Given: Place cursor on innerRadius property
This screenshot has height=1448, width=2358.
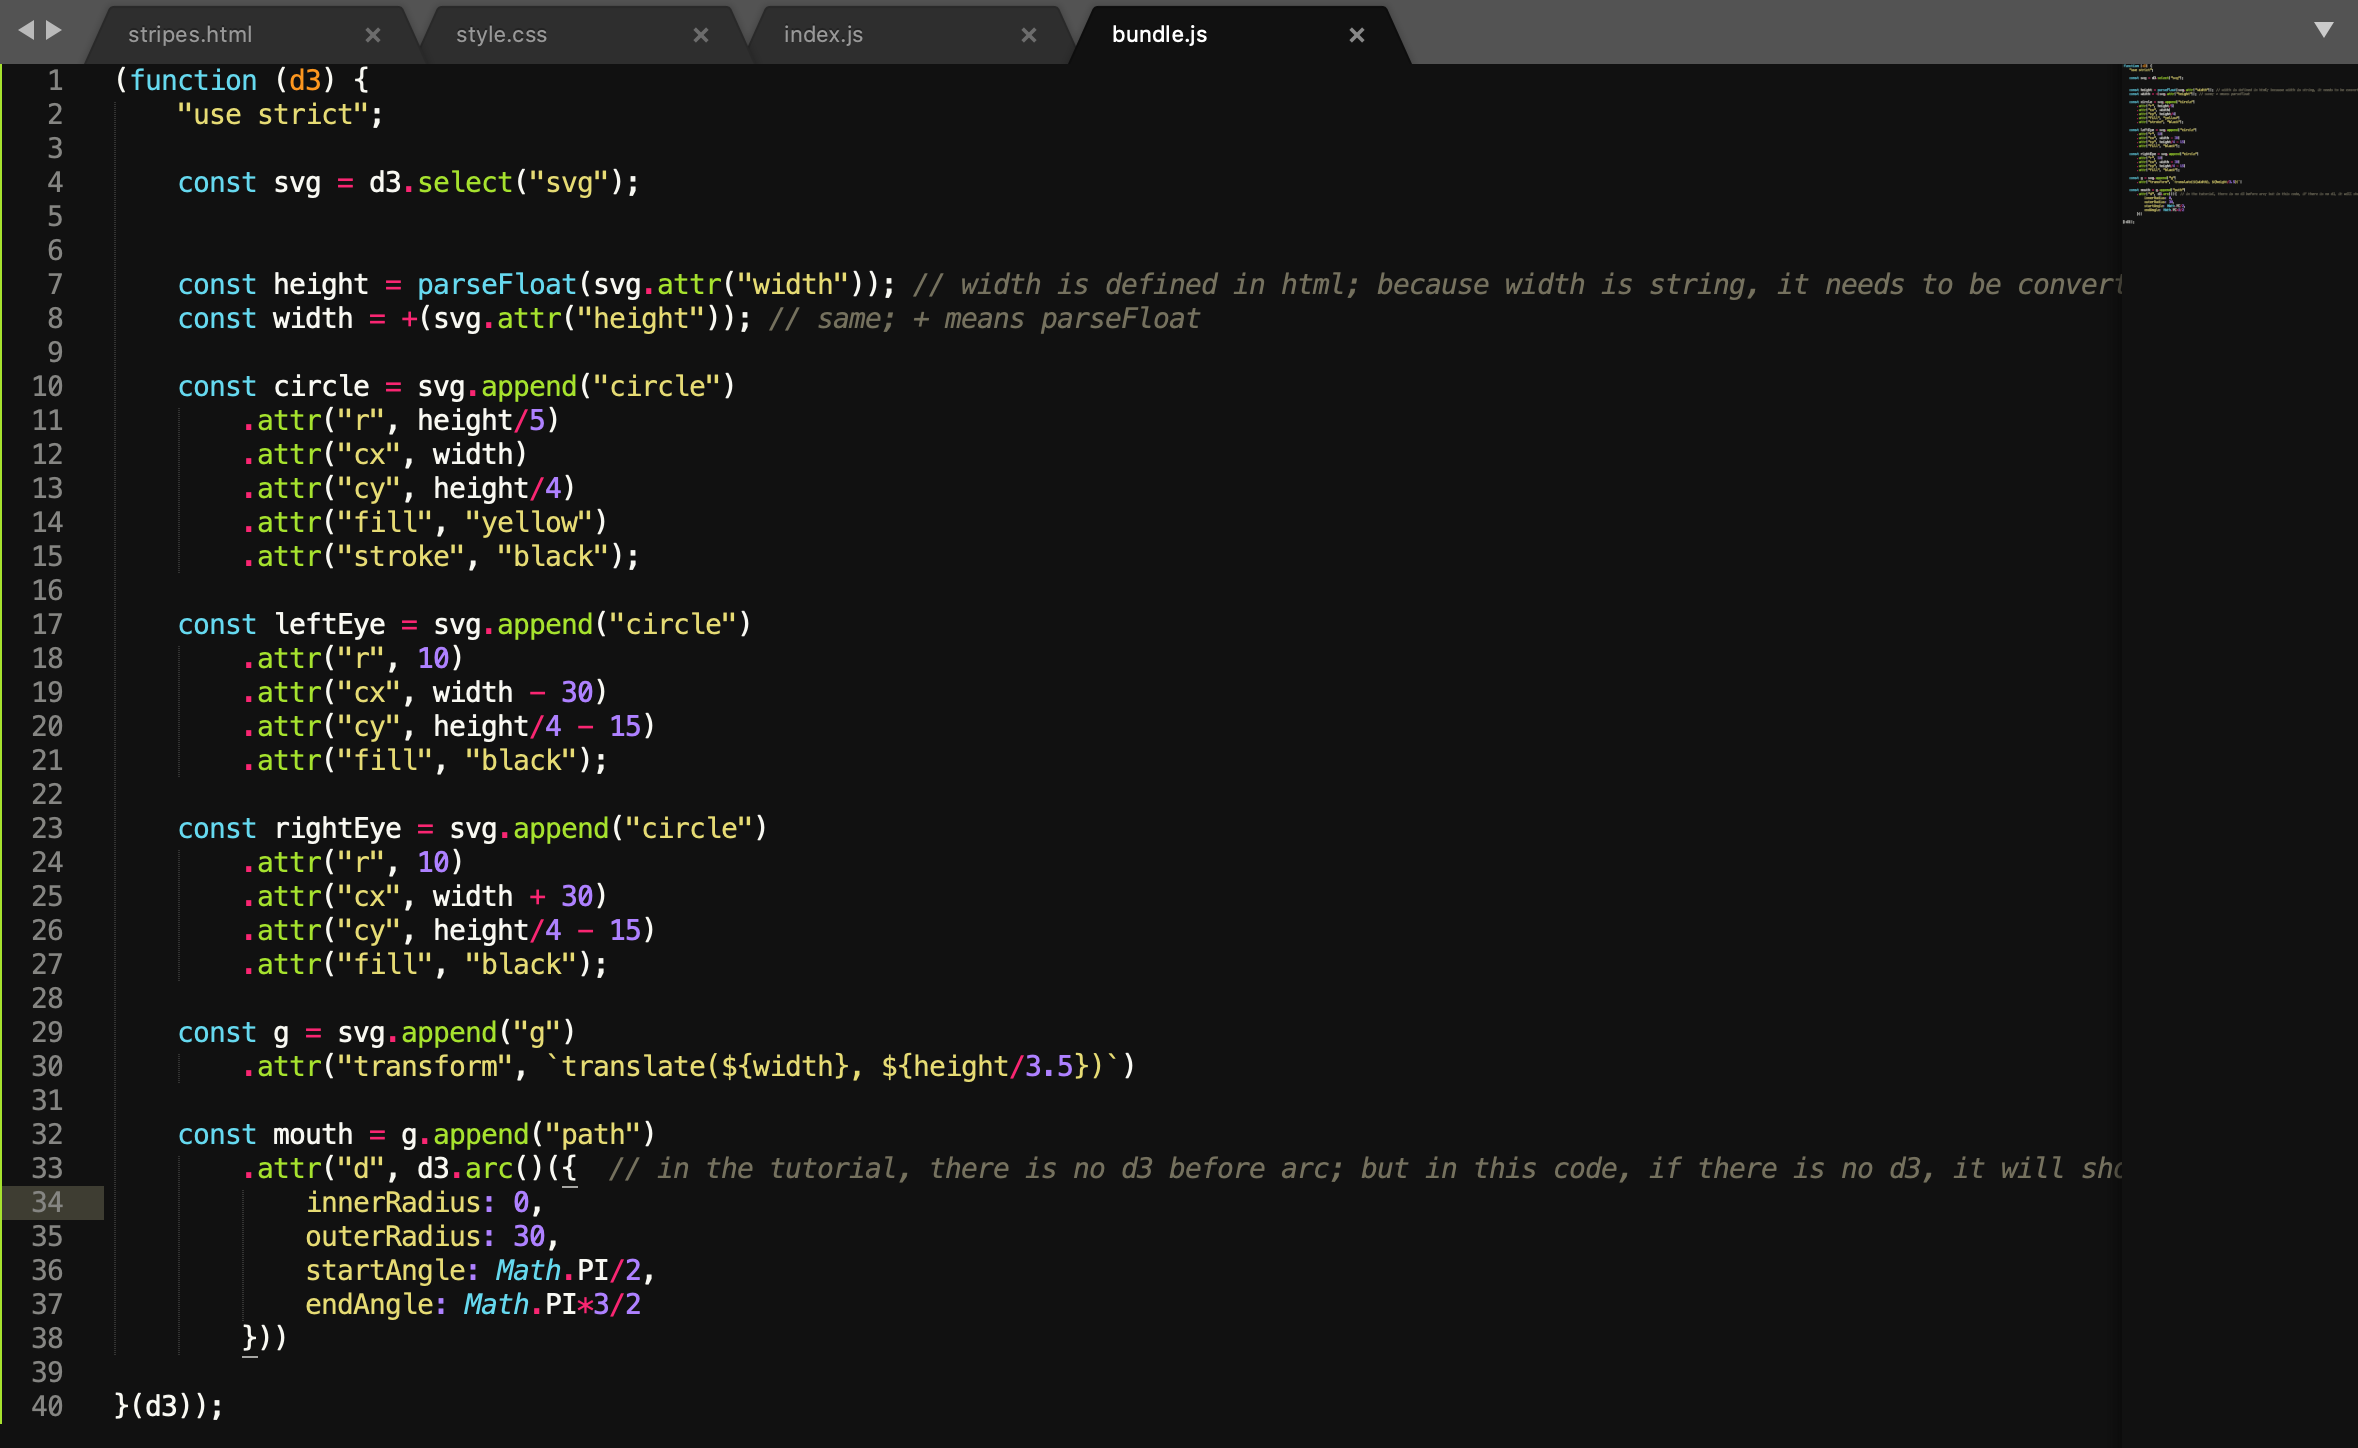Looking at the screenshot, I should pos(392,1203).
